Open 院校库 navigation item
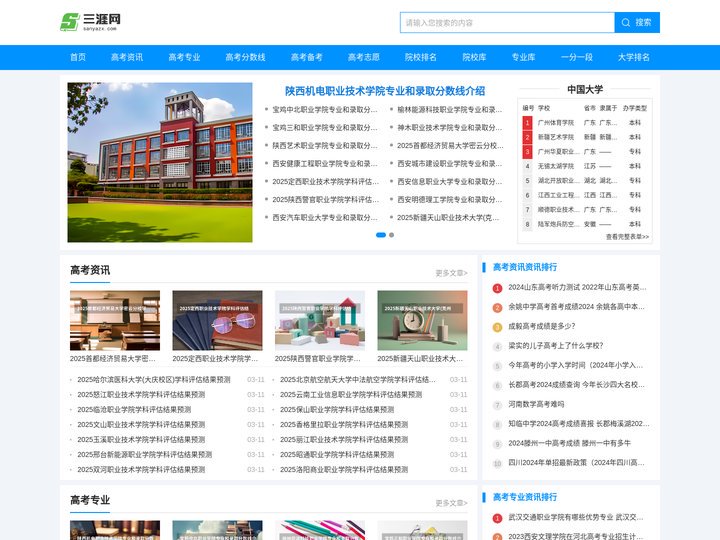 click(x=474, y=57)
